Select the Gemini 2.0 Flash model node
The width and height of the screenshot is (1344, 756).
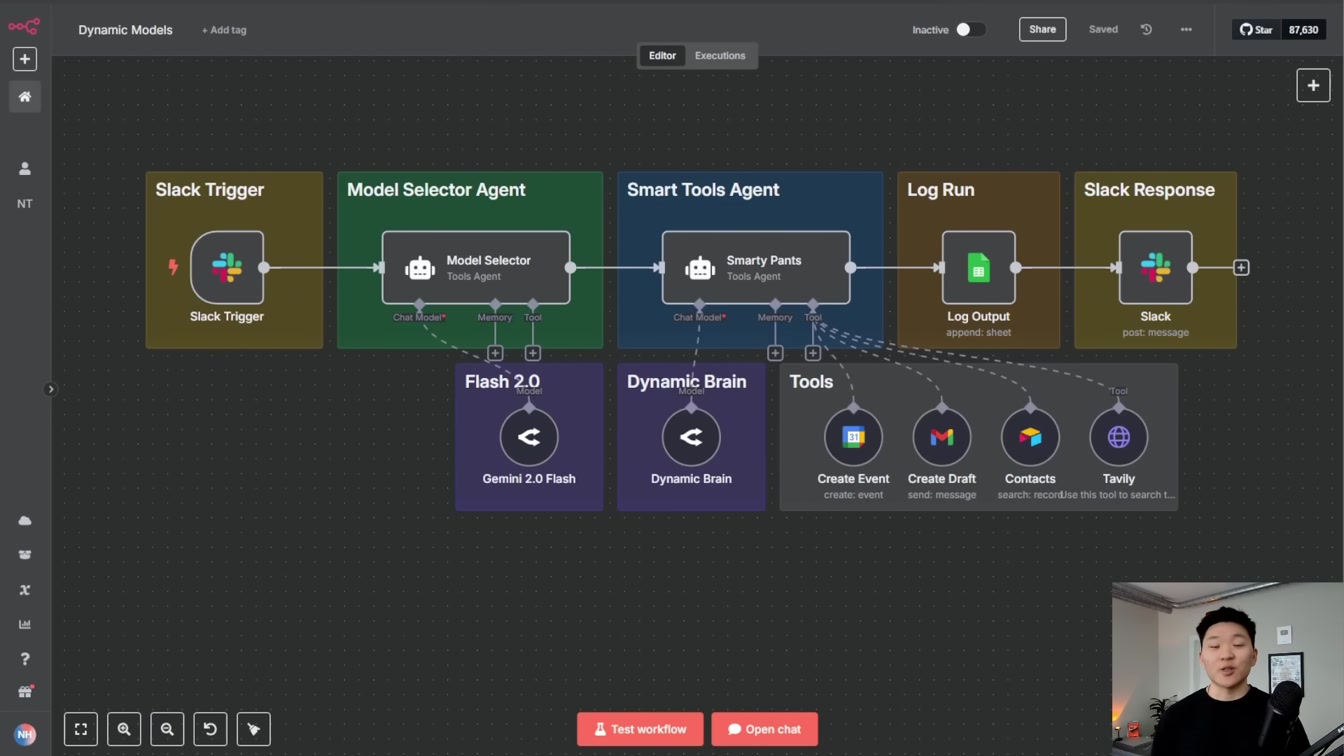529,437
